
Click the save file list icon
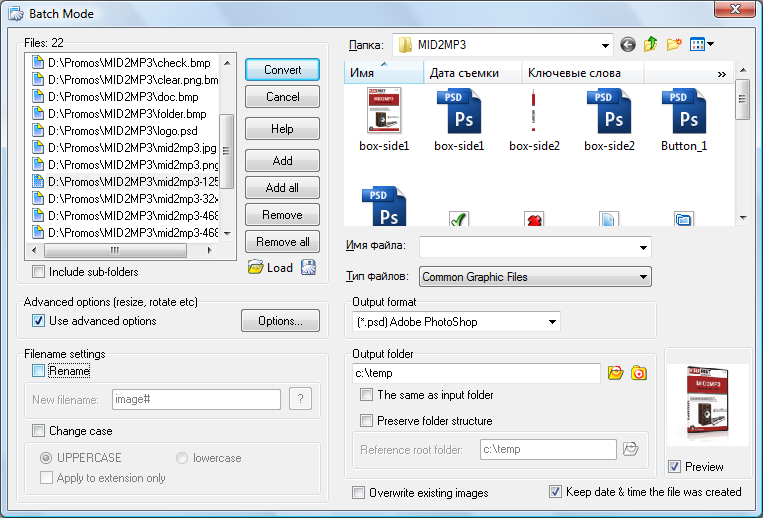tap(309, 267)
